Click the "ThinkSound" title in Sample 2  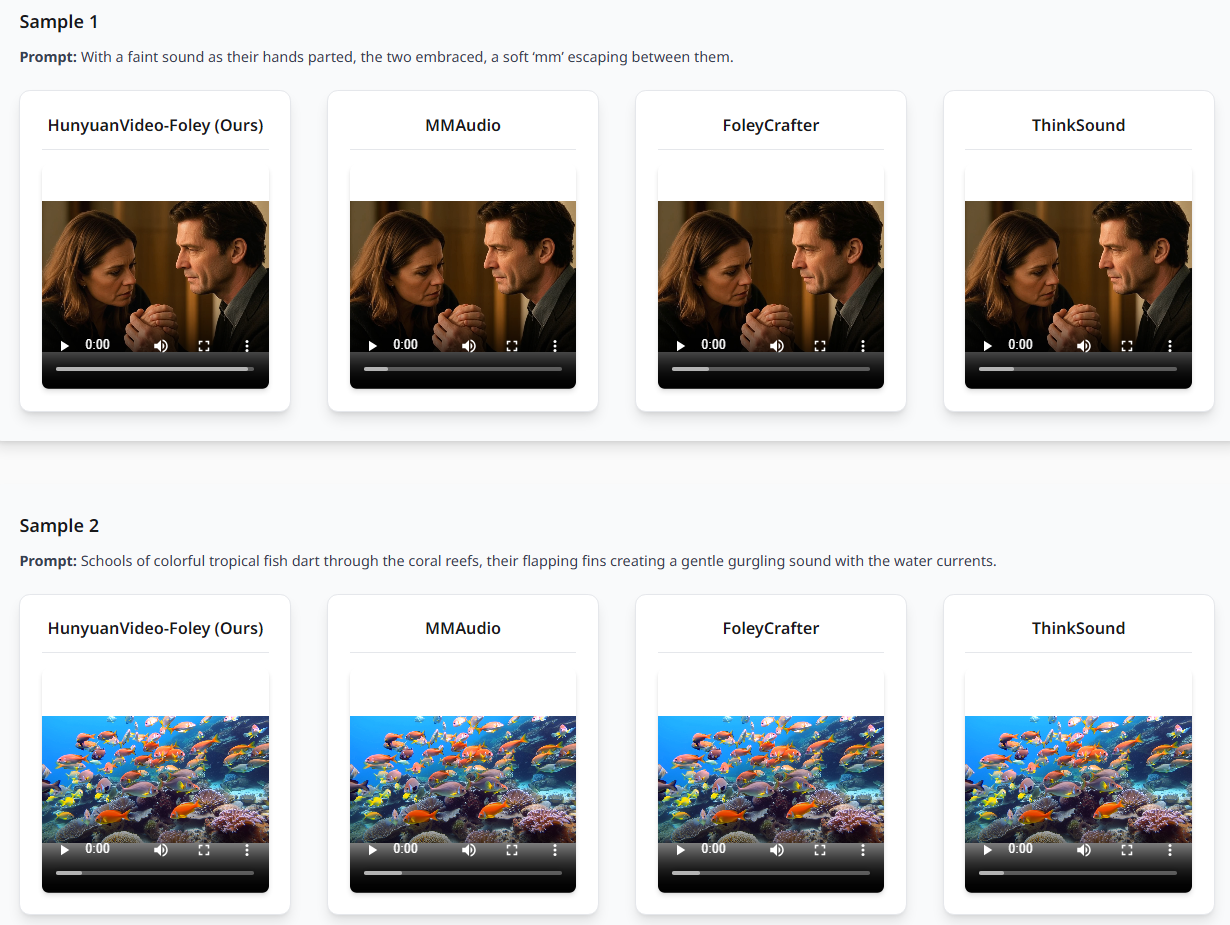click(x=1078, y=628)
